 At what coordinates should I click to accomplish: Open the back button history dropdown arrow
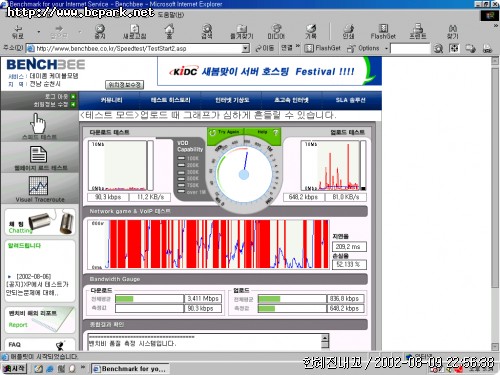(39, 32)
